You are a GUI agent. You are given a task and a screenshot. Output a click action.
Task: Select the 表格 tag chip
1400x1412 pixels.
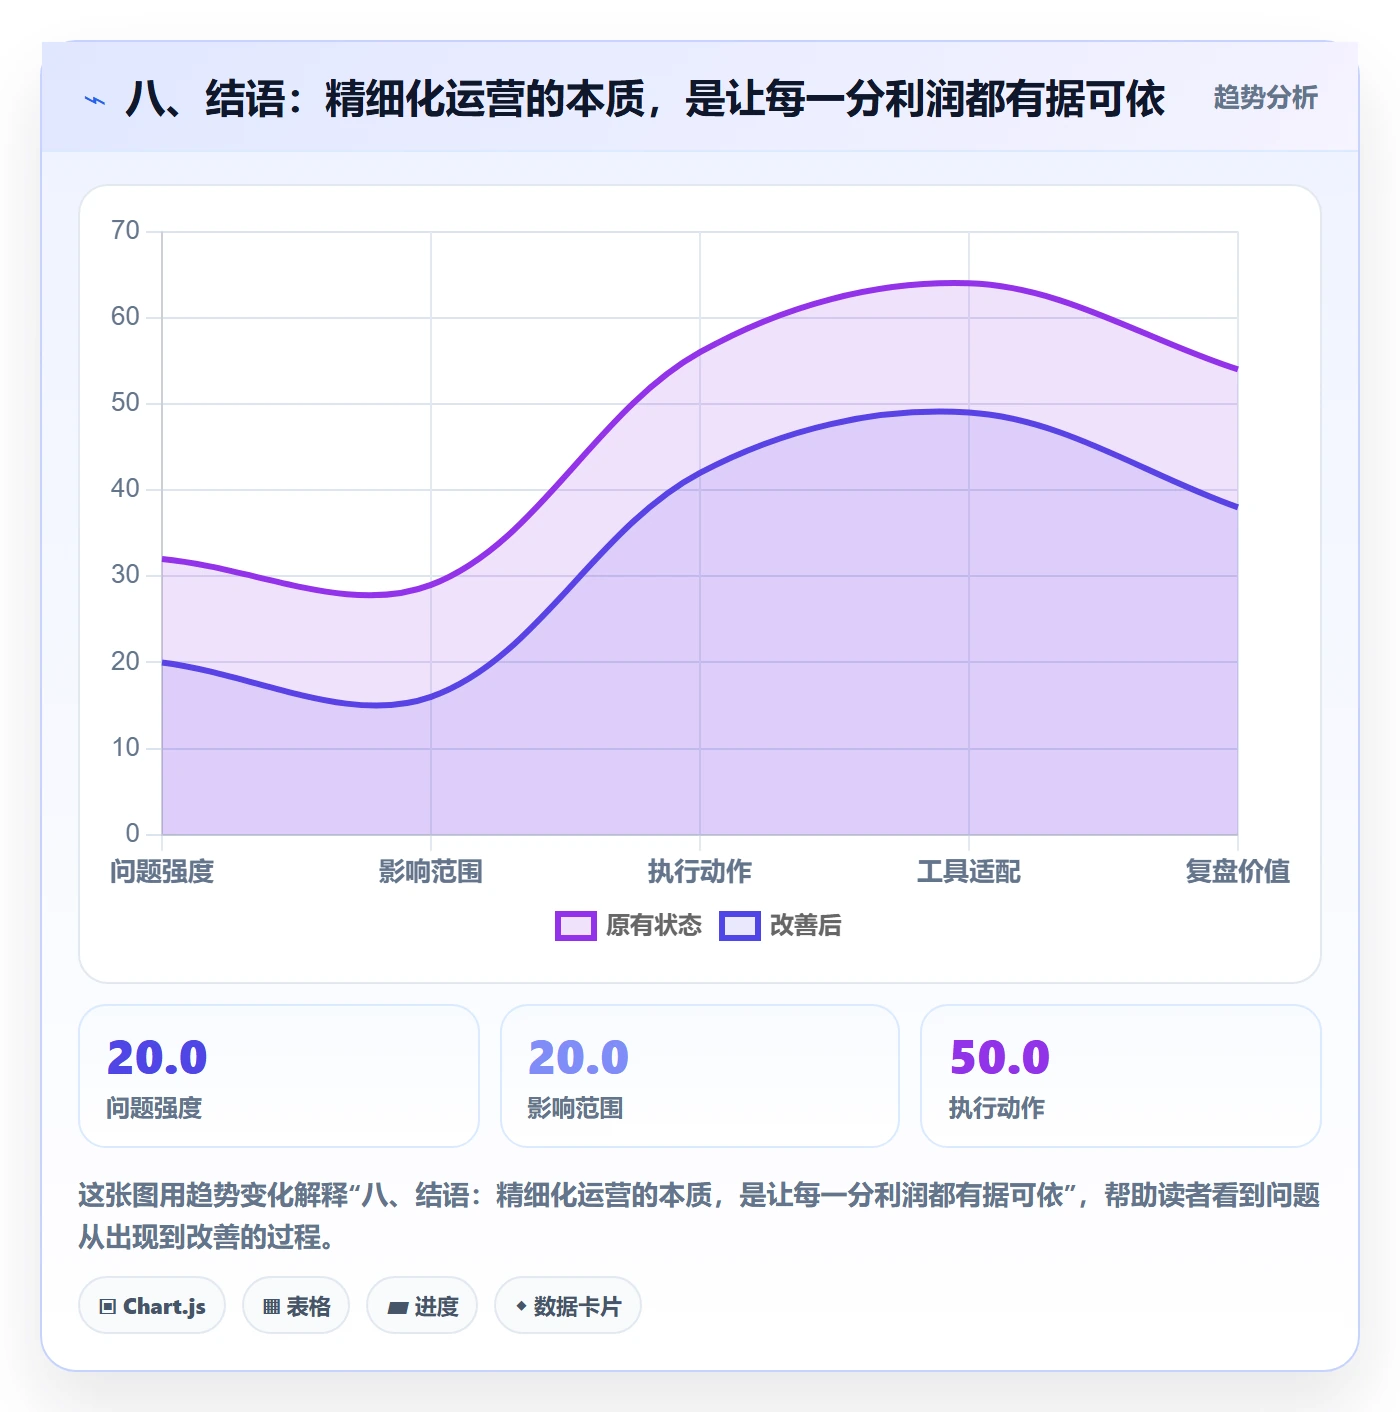point(296,1306)
